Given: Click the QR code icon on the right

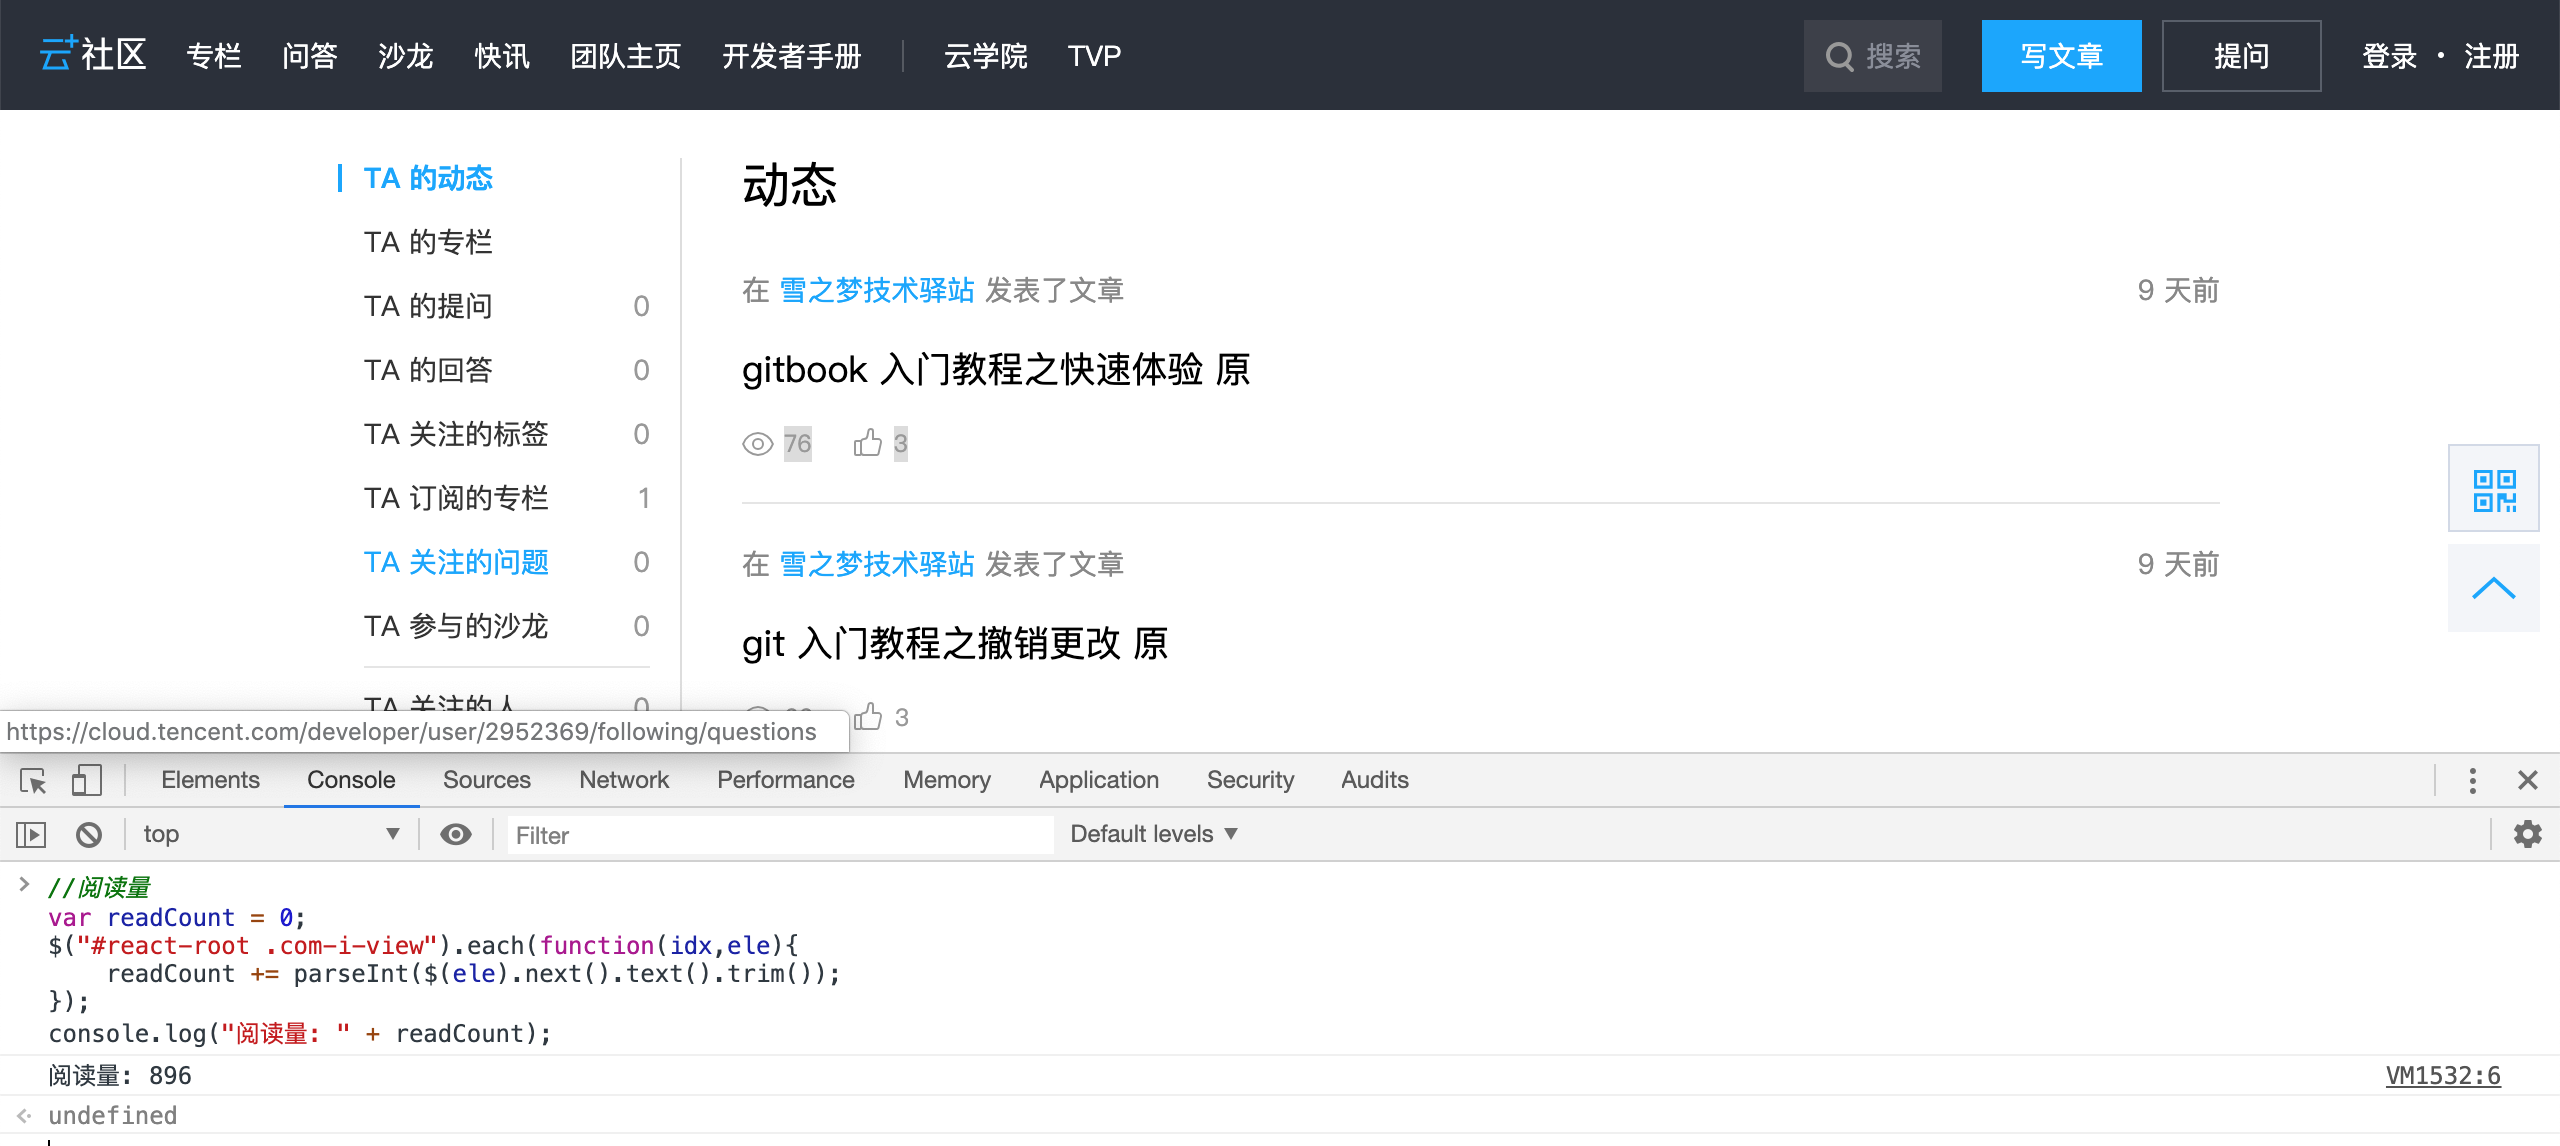Looking at the screenshot, I should (x=2494, y=488).
